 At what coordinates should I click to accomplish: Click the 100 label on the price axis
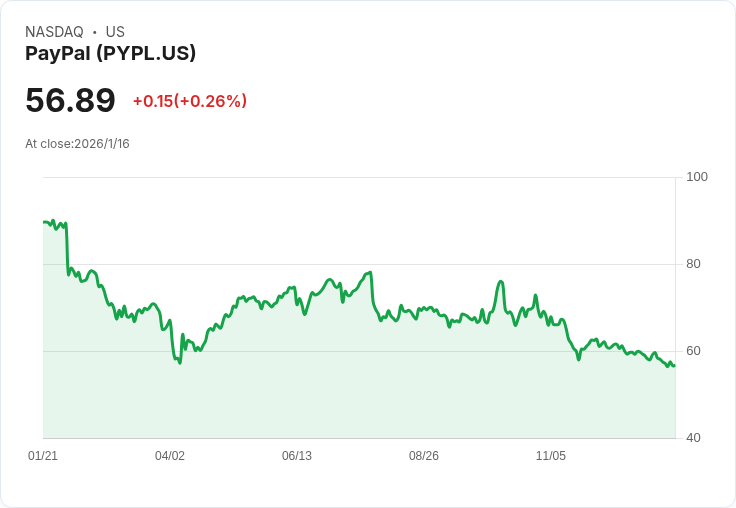697,177
